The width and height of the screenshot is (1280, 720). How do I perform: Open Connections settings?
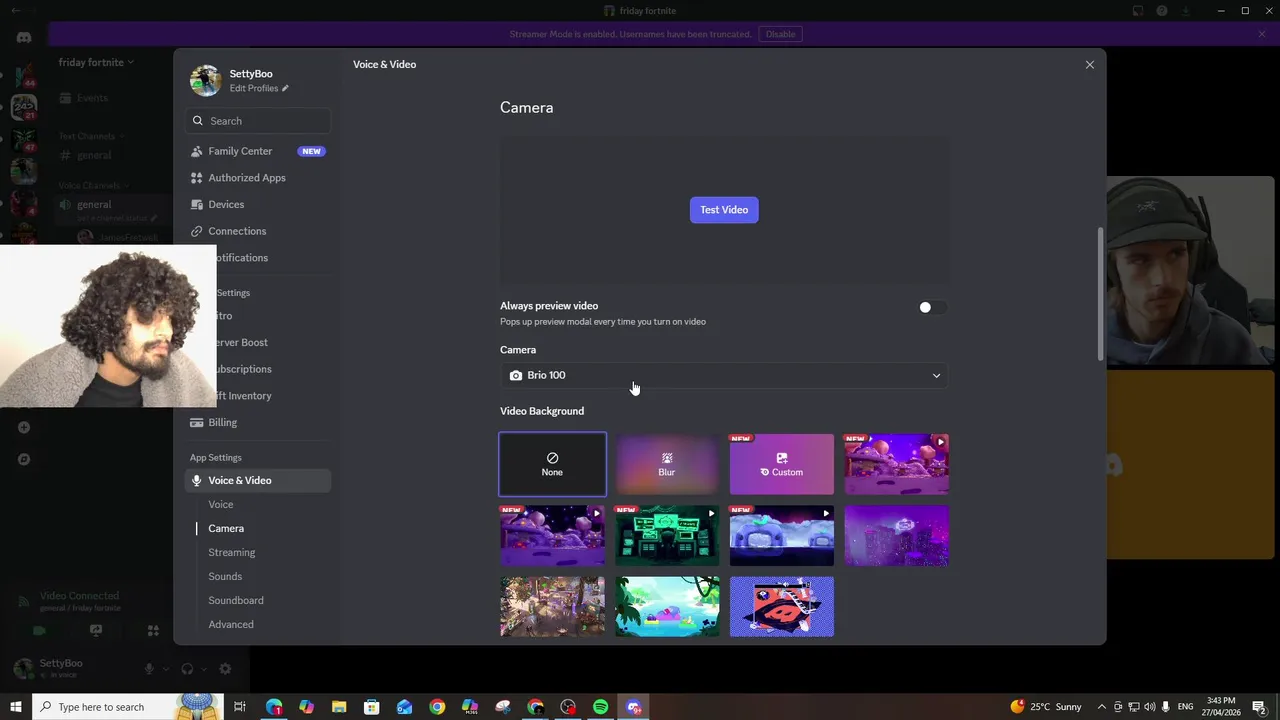pos(258,231)
